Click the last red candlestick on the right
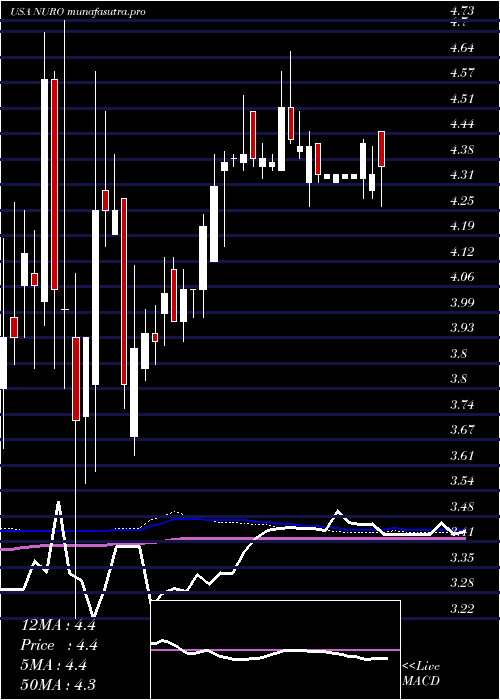Screen dimensions: 500x700 point(382,149)
